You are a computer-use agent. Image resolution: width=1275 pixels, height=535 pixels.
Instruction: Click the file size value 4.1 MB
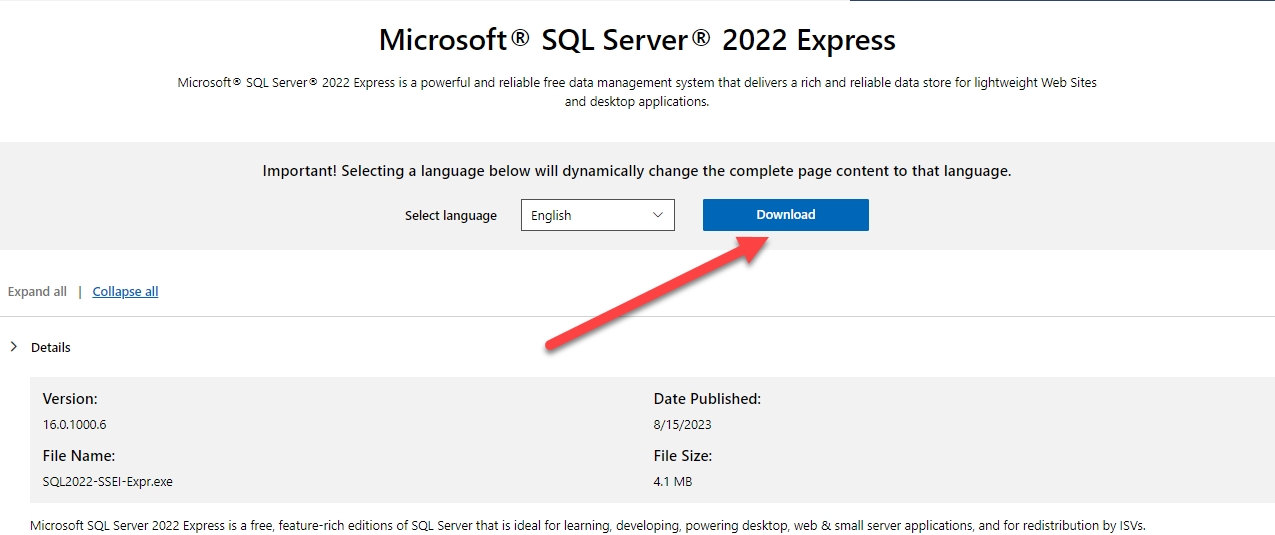(673, 481)
